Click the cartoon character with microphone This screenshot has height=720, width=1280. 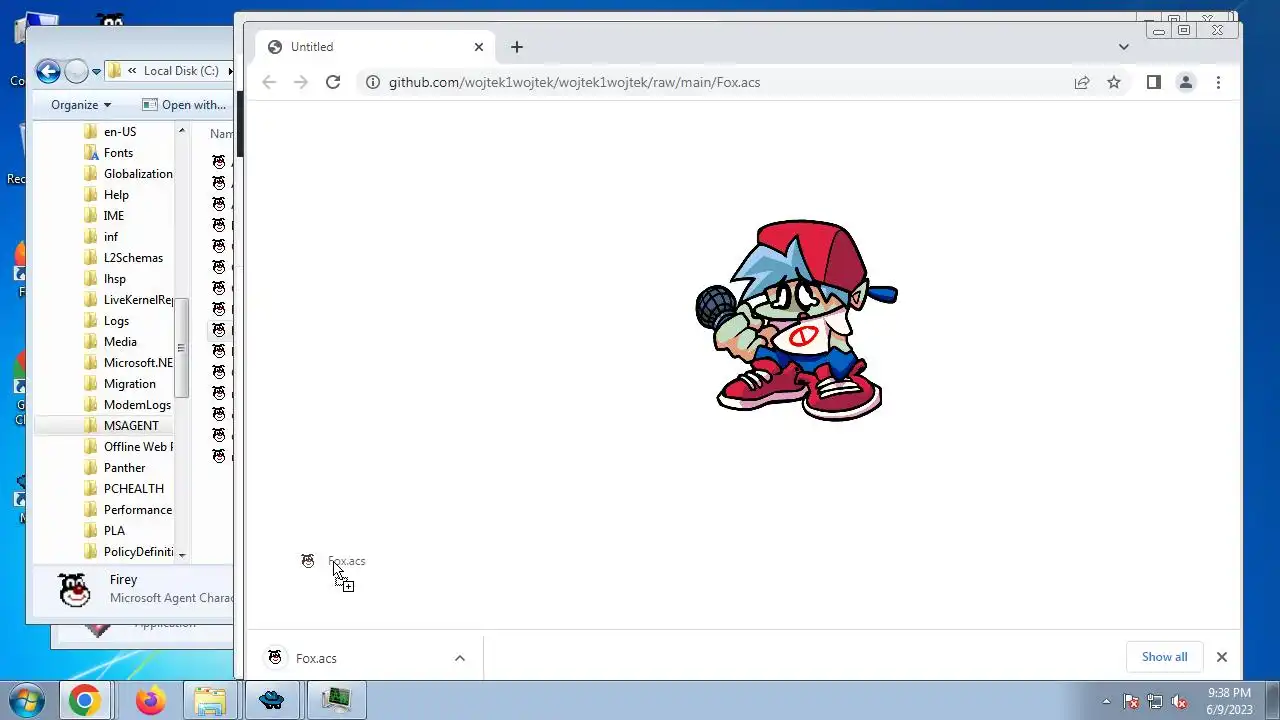(x=796, y=320)
